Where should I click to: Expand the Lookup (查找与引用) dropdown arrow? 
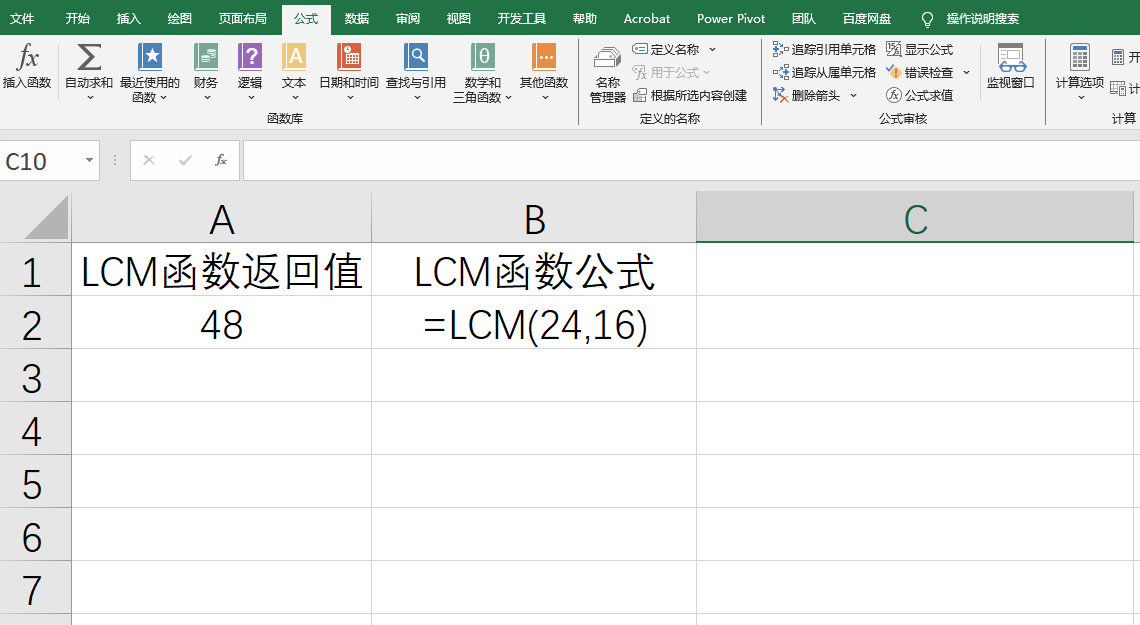point(417,98)
